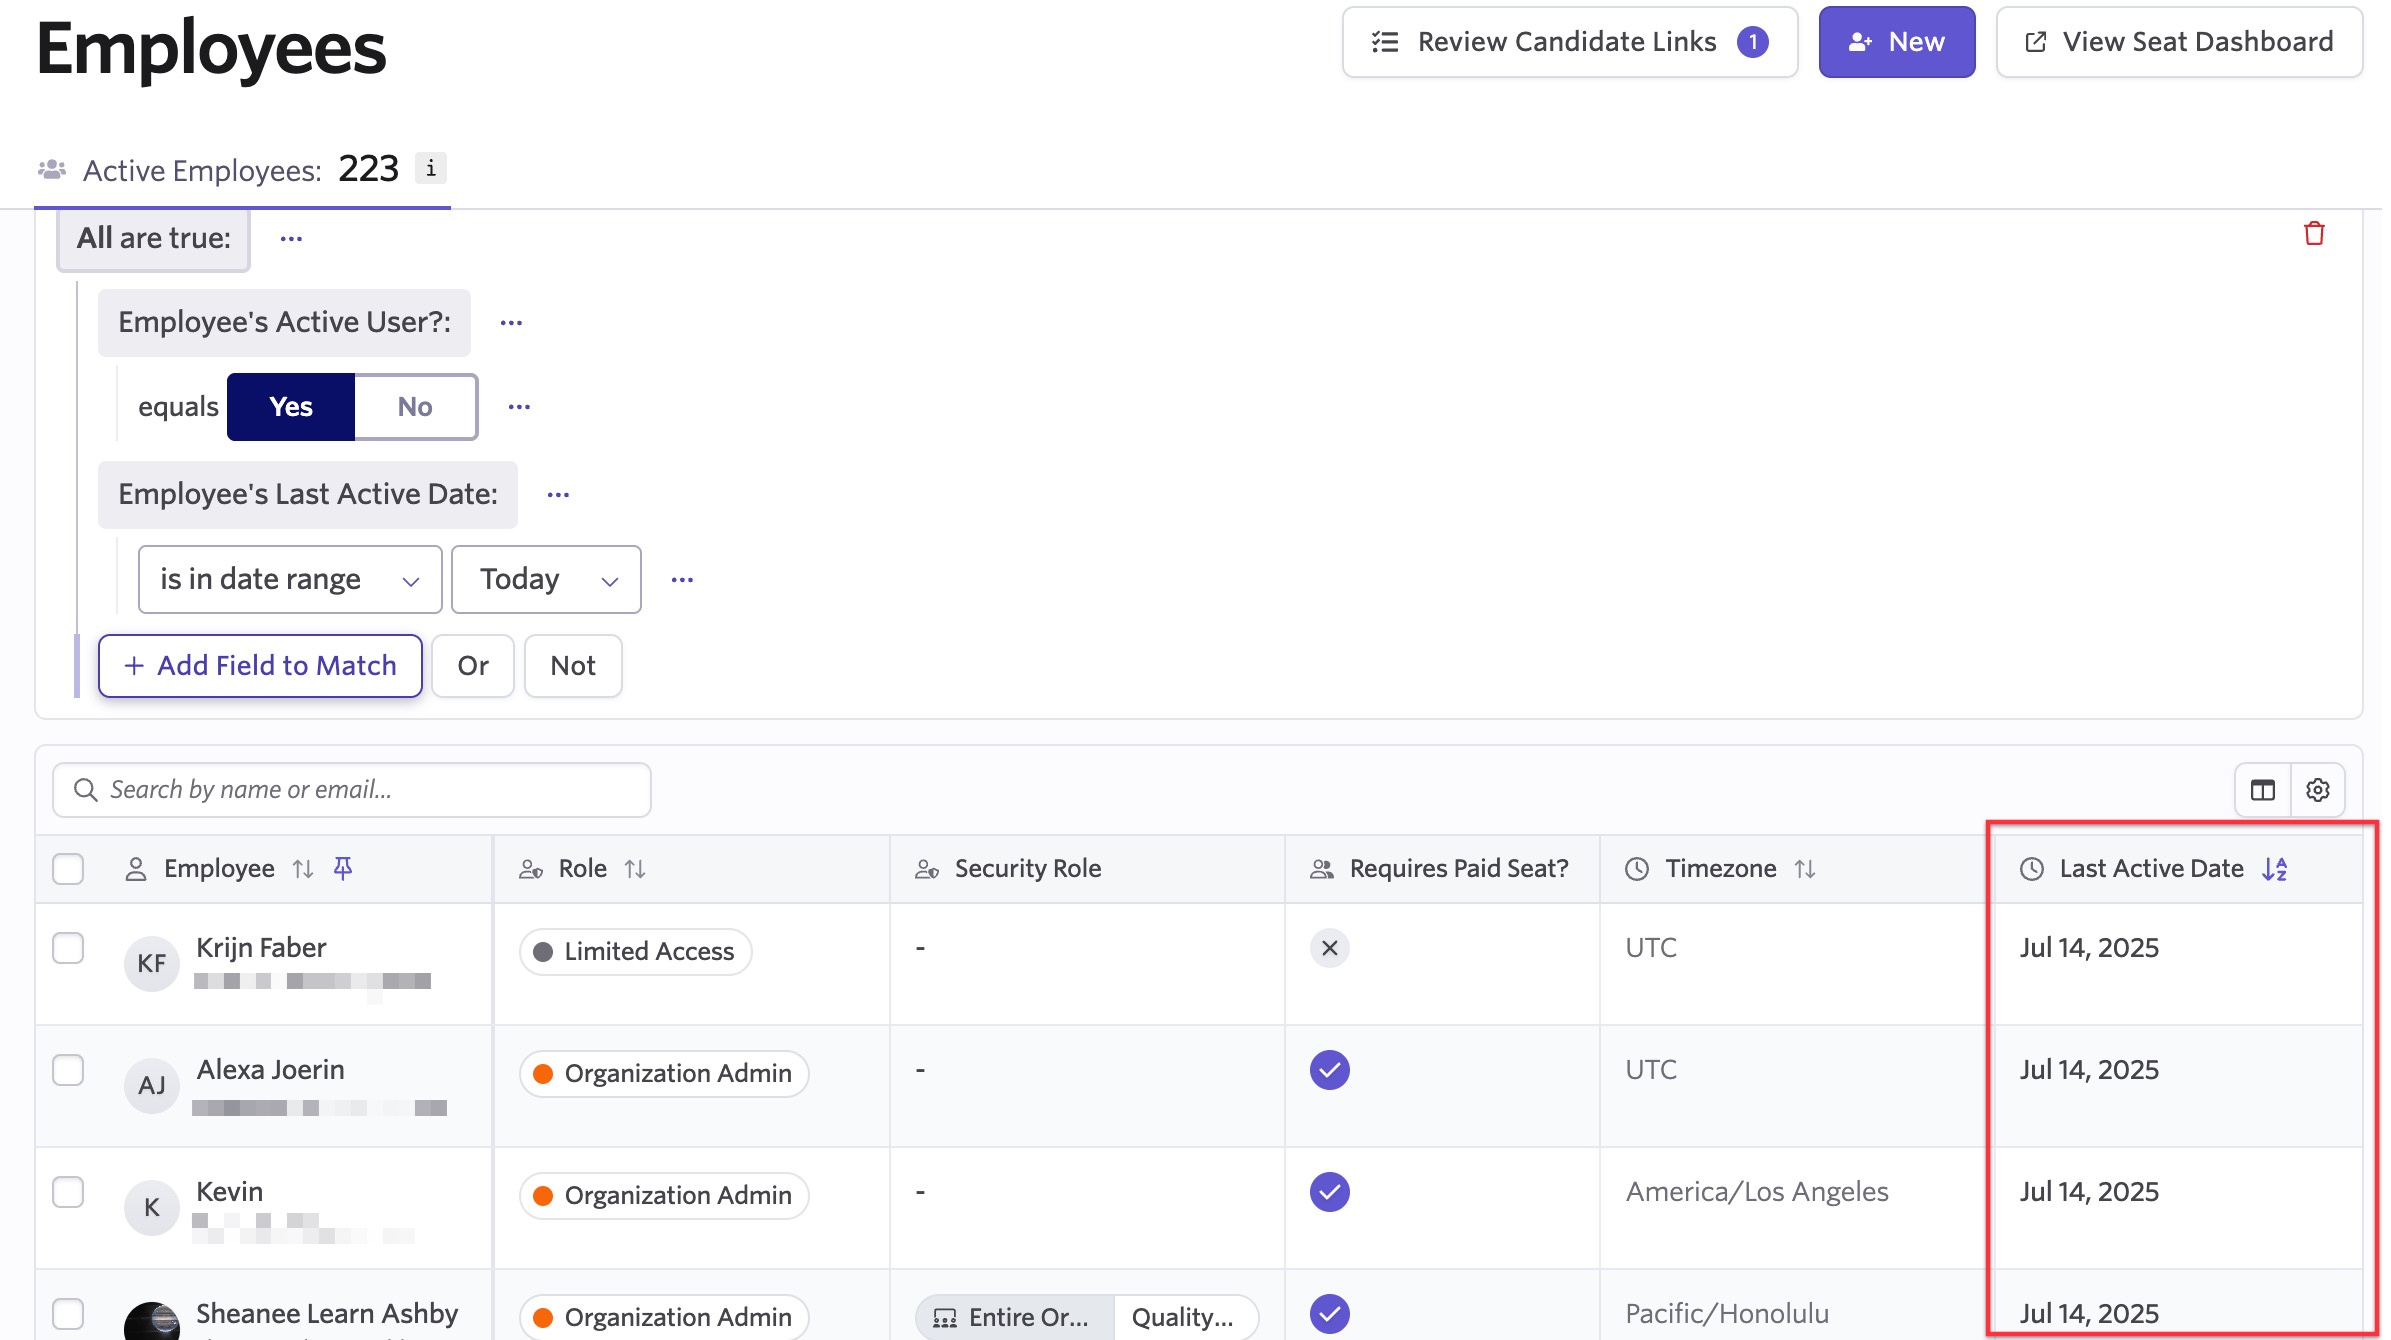Image resolution: width=2391 pixels, height=1340 pixels.
Task: Click Add Field to Match
Action: [x=260, y=666]
